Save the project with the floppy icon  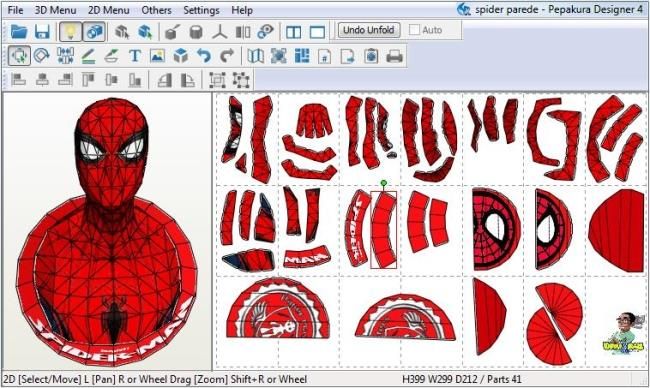point(42,32)
